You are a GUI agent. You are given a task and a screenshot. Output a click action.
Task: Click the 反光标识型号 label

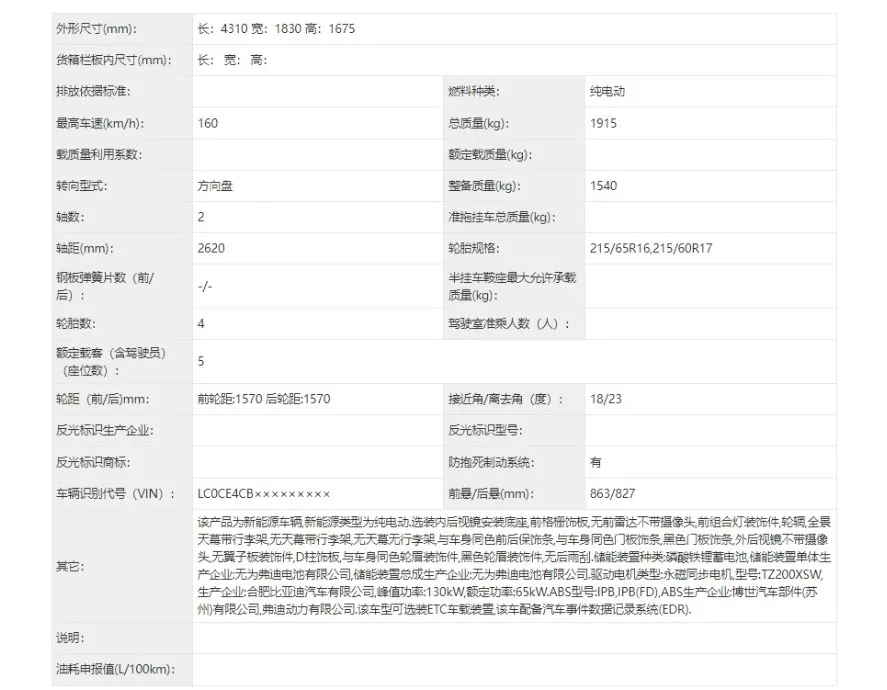[x=485, y=430]
